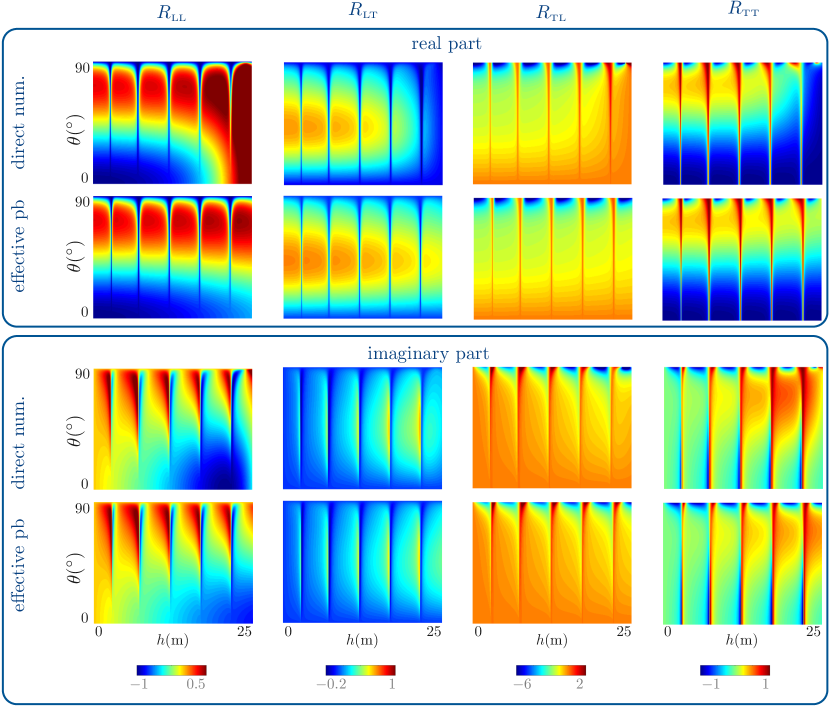
Task: Click the imaginary part direct num. R_LL heatmap
Action: tap(173, 429)
